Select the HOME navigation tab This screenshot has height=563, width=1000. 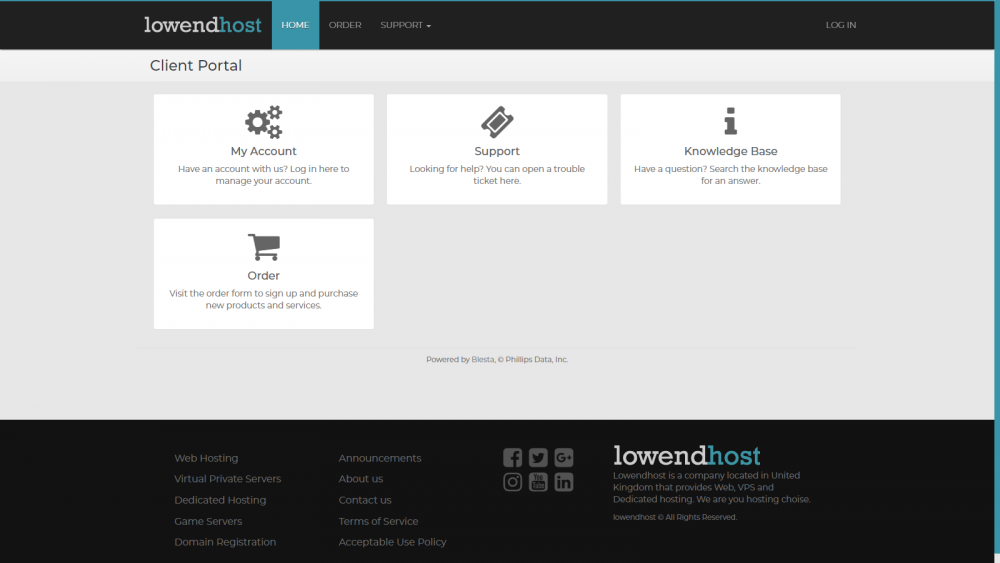(295, 25)
